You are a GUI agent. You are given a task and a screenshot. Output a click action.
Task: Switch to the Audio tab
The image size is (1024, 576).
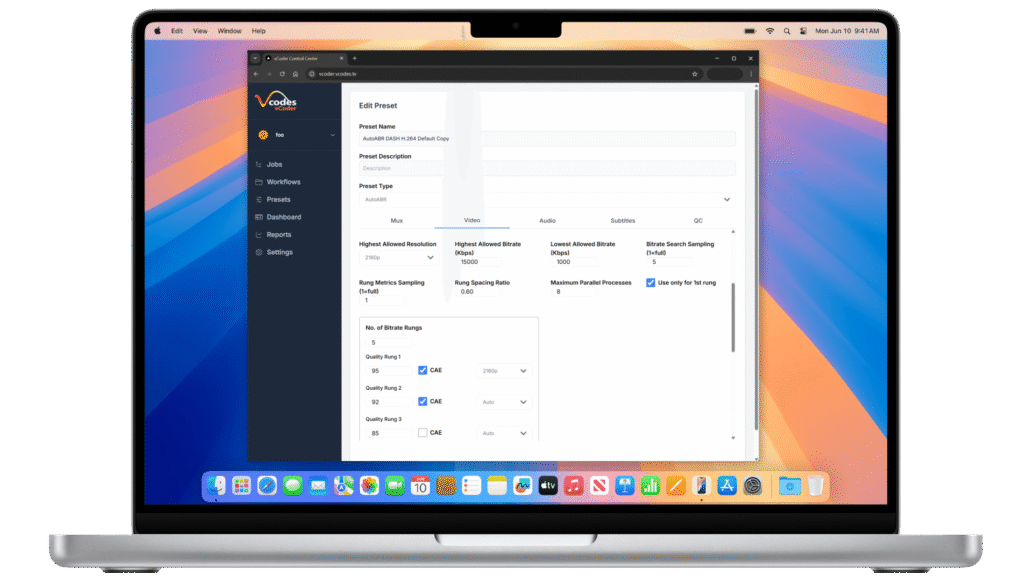pos(547,221)
